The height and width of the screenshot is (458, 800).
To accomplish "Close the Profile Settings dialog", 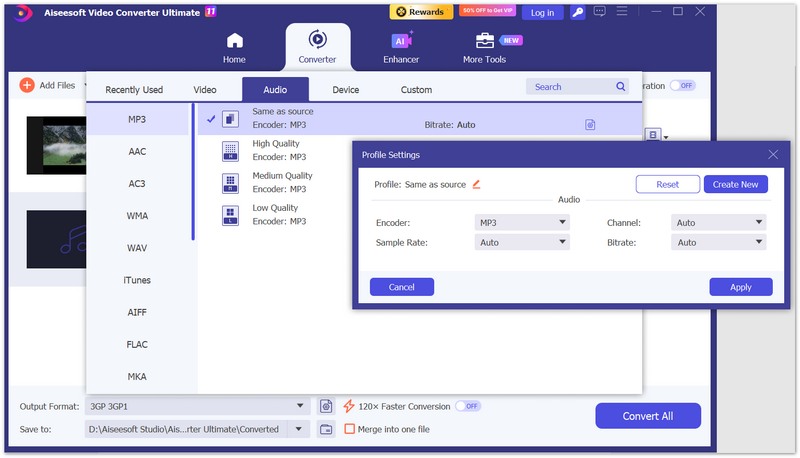I will point(773,155).
